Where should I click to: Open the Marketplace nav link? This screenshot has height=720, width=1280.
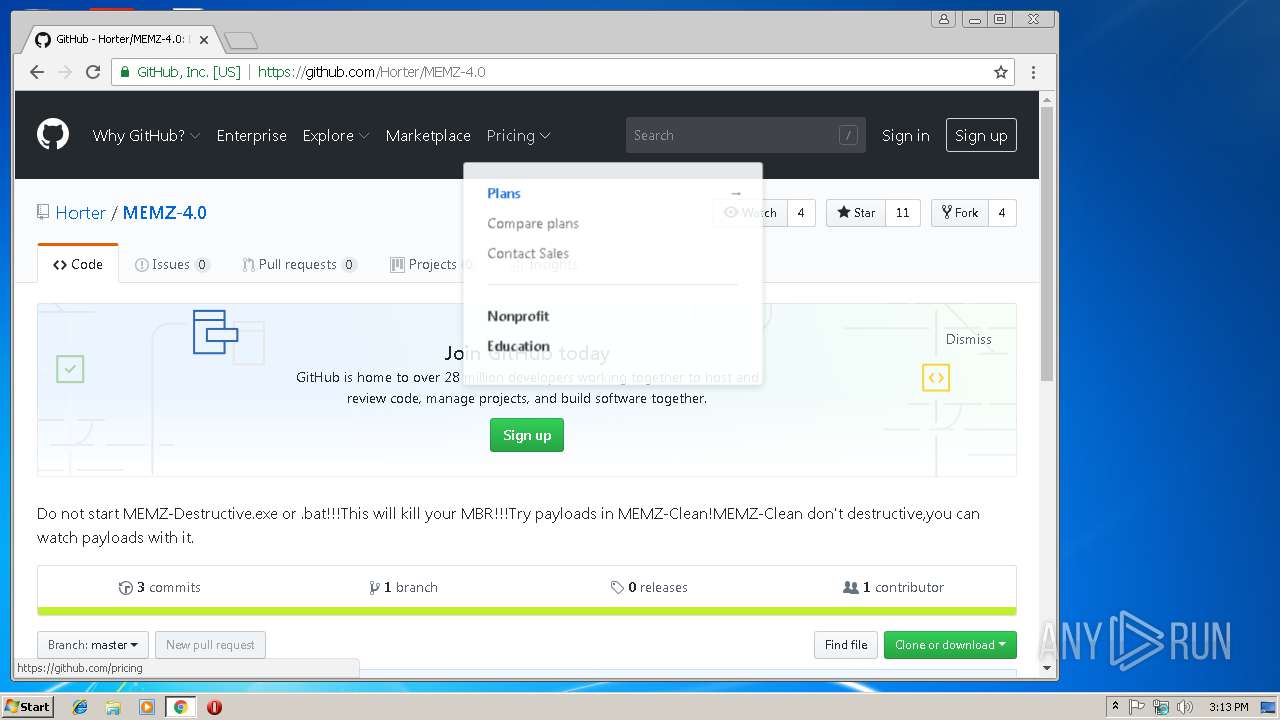(428, 136)
